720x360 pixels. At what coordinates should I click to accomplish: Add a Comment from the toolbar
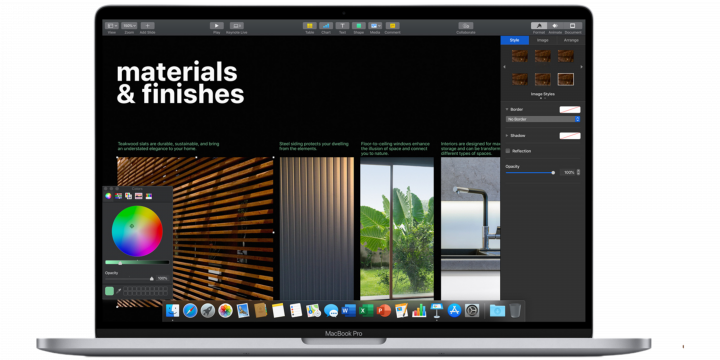tap(392, 26)
